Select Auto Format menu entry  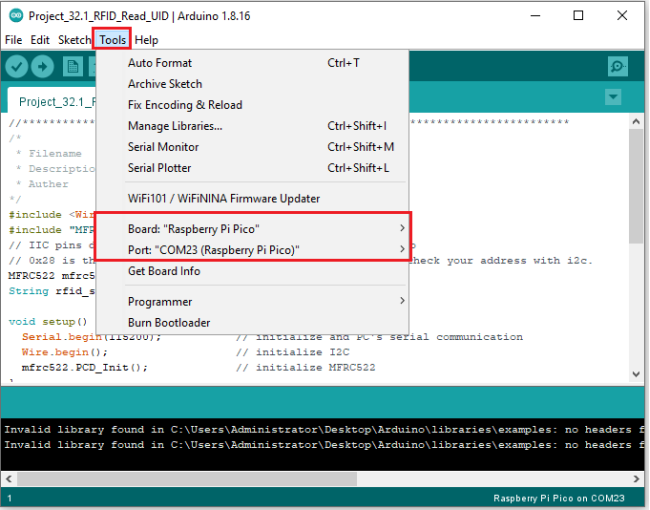tap(252, 63)
